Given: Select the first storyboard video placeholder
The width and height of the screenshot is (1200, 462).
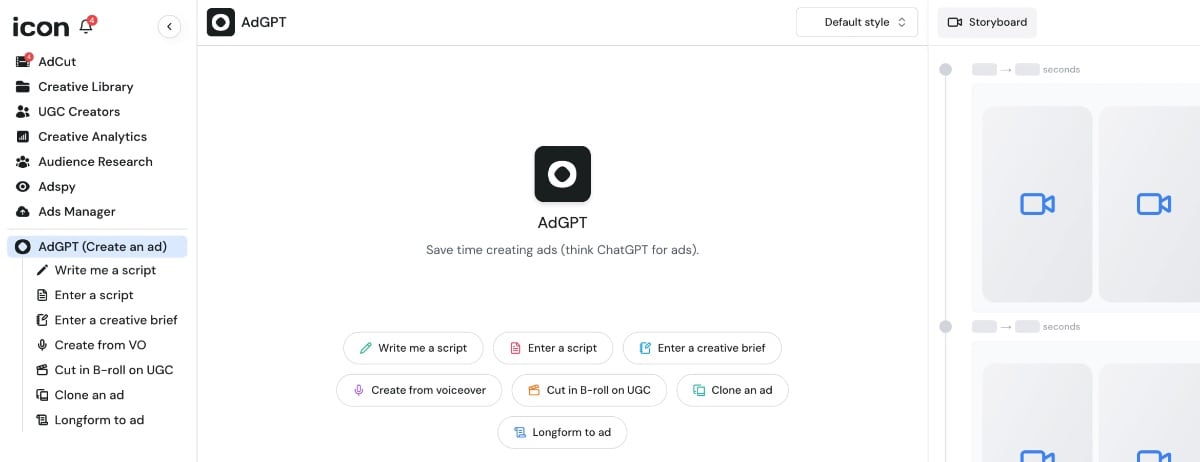Looking at the screenshot, I should click(x=1037, y=204).
